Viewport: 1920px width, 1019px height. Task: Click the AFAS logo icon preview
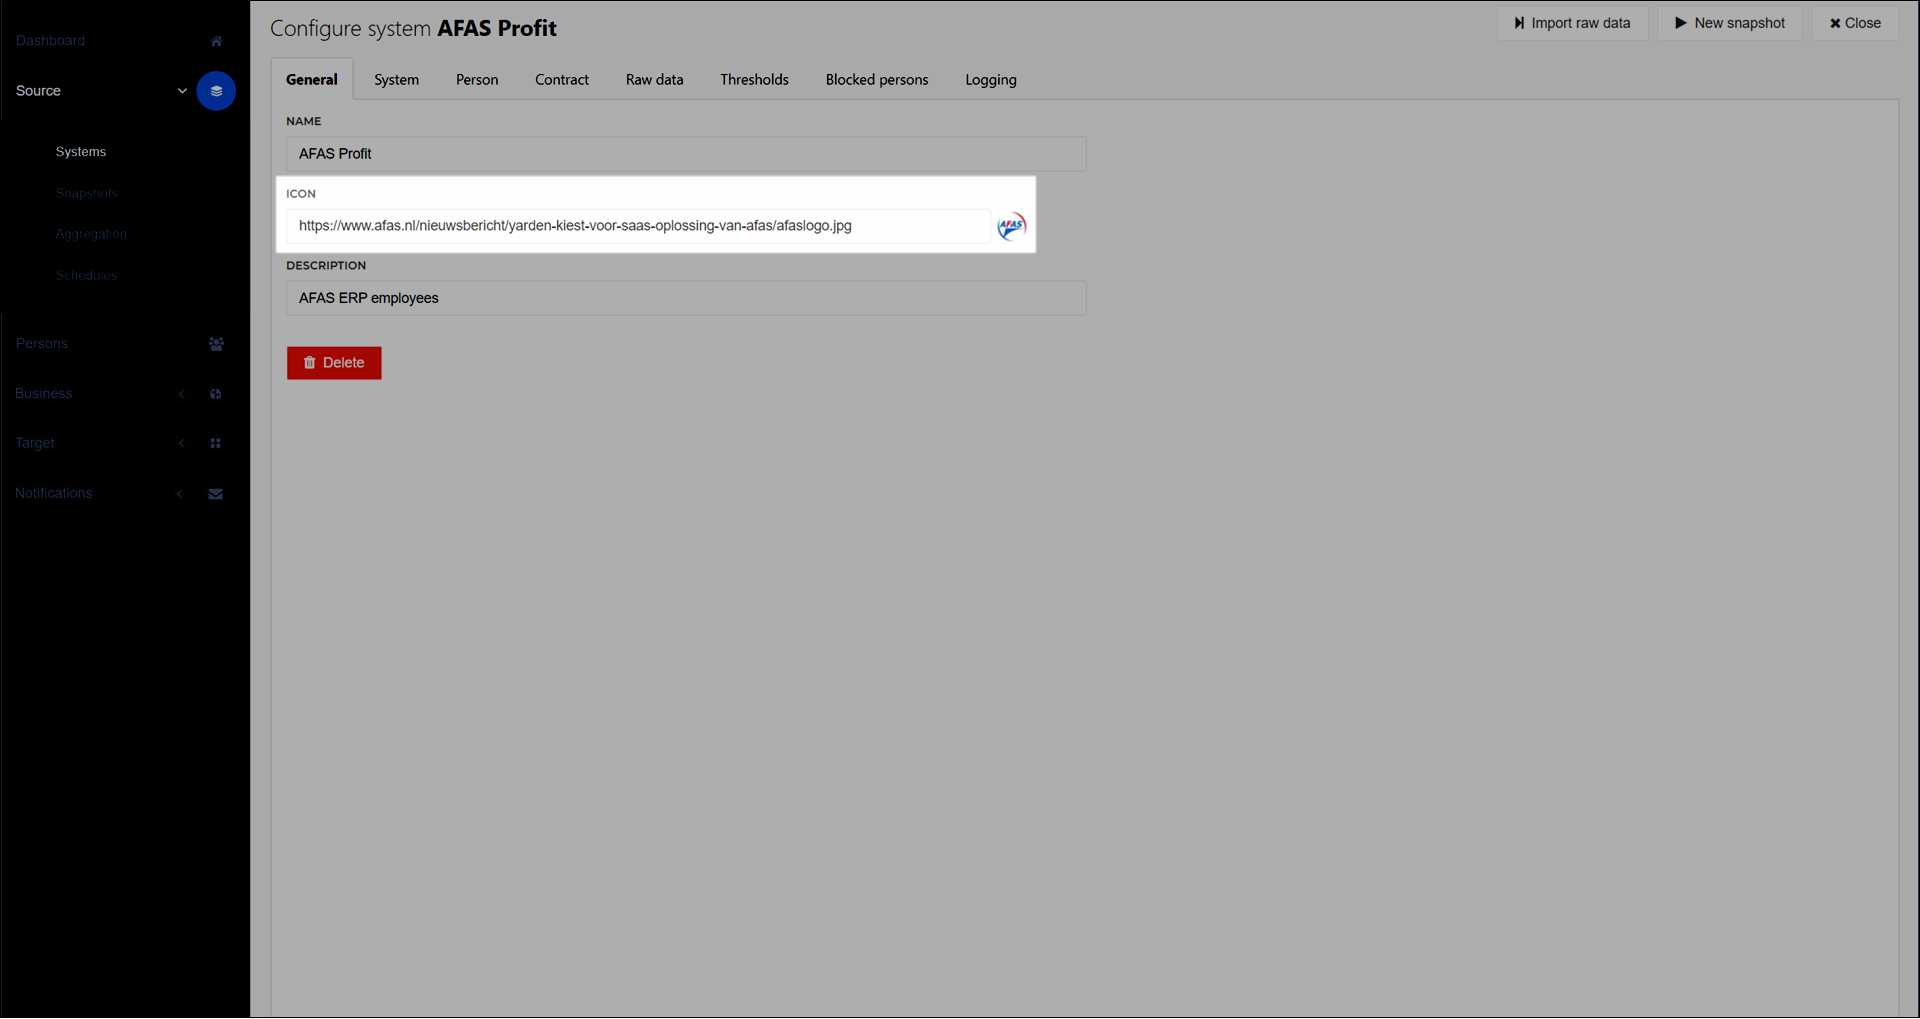tap(1011, 226)
